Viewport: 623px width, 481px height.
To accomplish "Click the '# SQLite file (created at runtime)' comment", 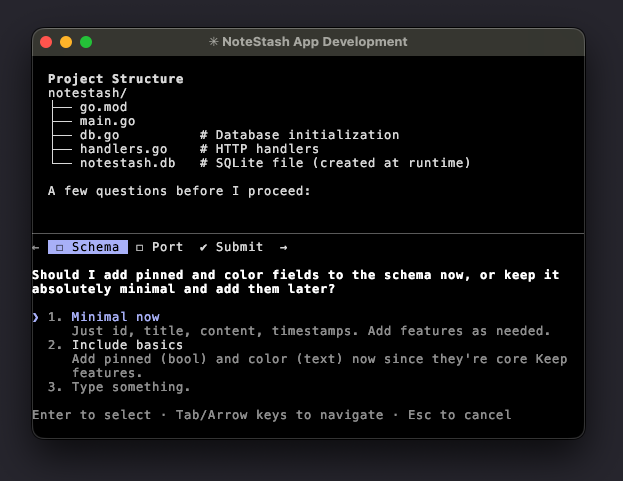I will click(335, 163).
